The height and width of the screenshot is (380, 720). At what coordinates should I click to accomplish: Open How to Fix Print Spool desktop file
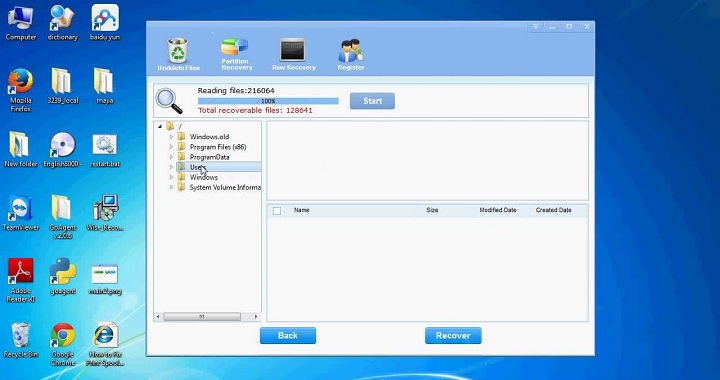coord(105,345)
